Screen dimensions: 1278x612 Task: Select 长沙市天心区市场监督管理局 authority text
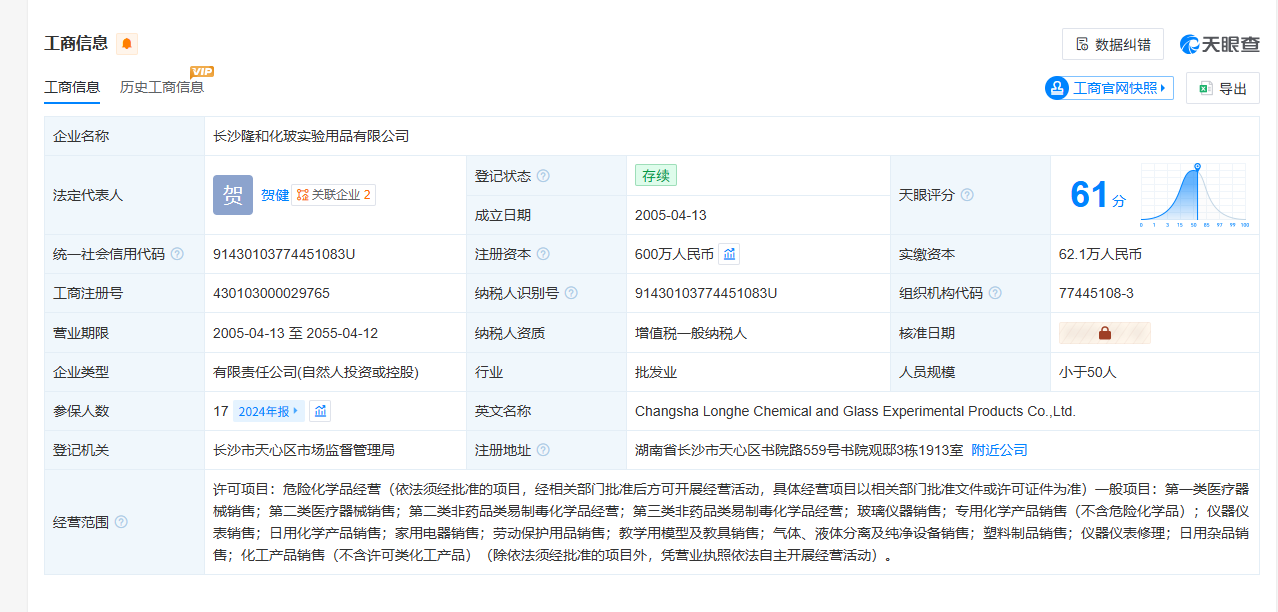[x=304, y=450]
